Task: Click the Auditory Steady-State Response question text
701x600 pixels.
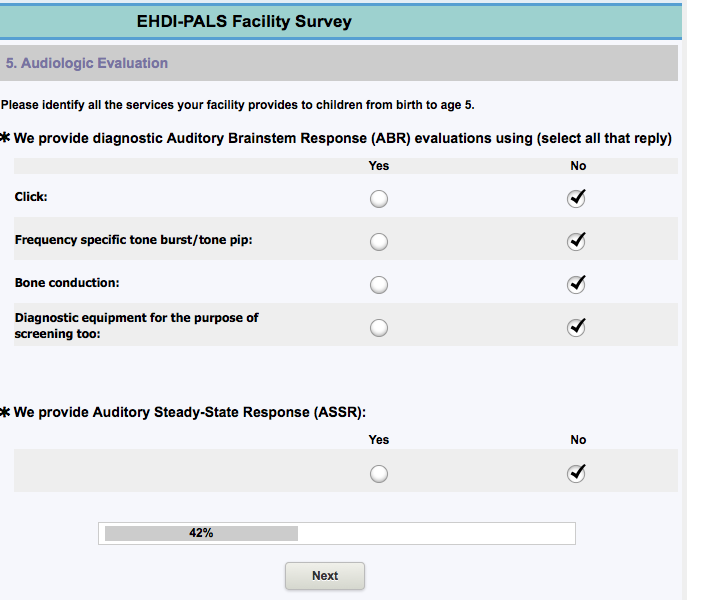Action: (x=189, y=412)
